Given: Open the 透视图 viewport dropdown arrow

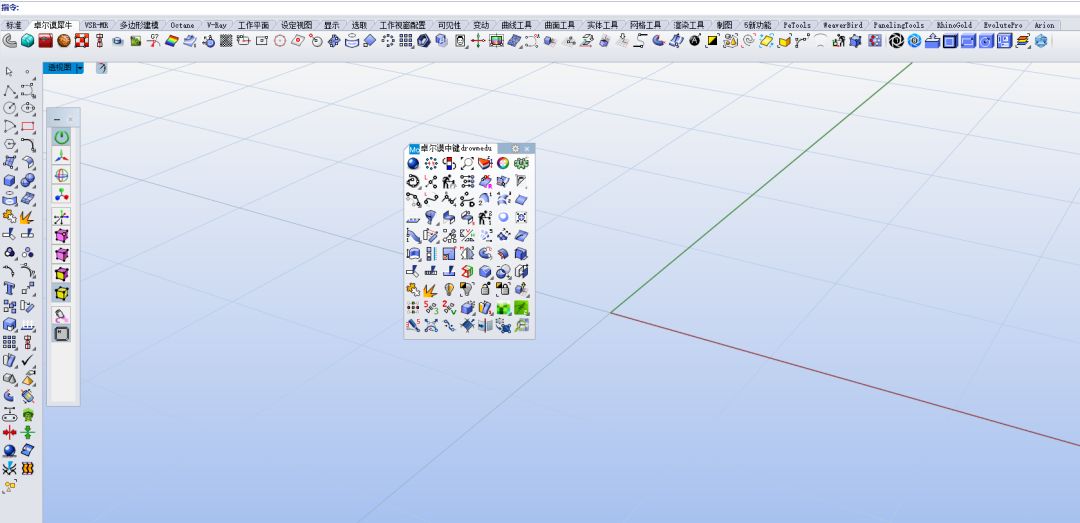Looking at the screenshot, I should tap(81, 68).
